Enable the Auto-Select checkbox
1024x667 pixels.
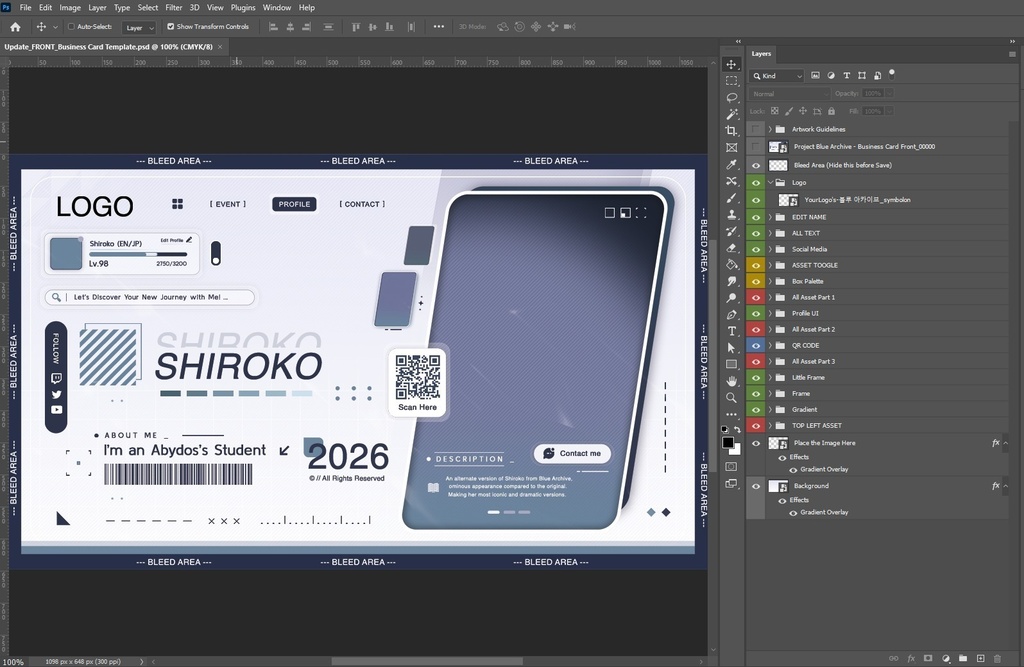(71, 27)
